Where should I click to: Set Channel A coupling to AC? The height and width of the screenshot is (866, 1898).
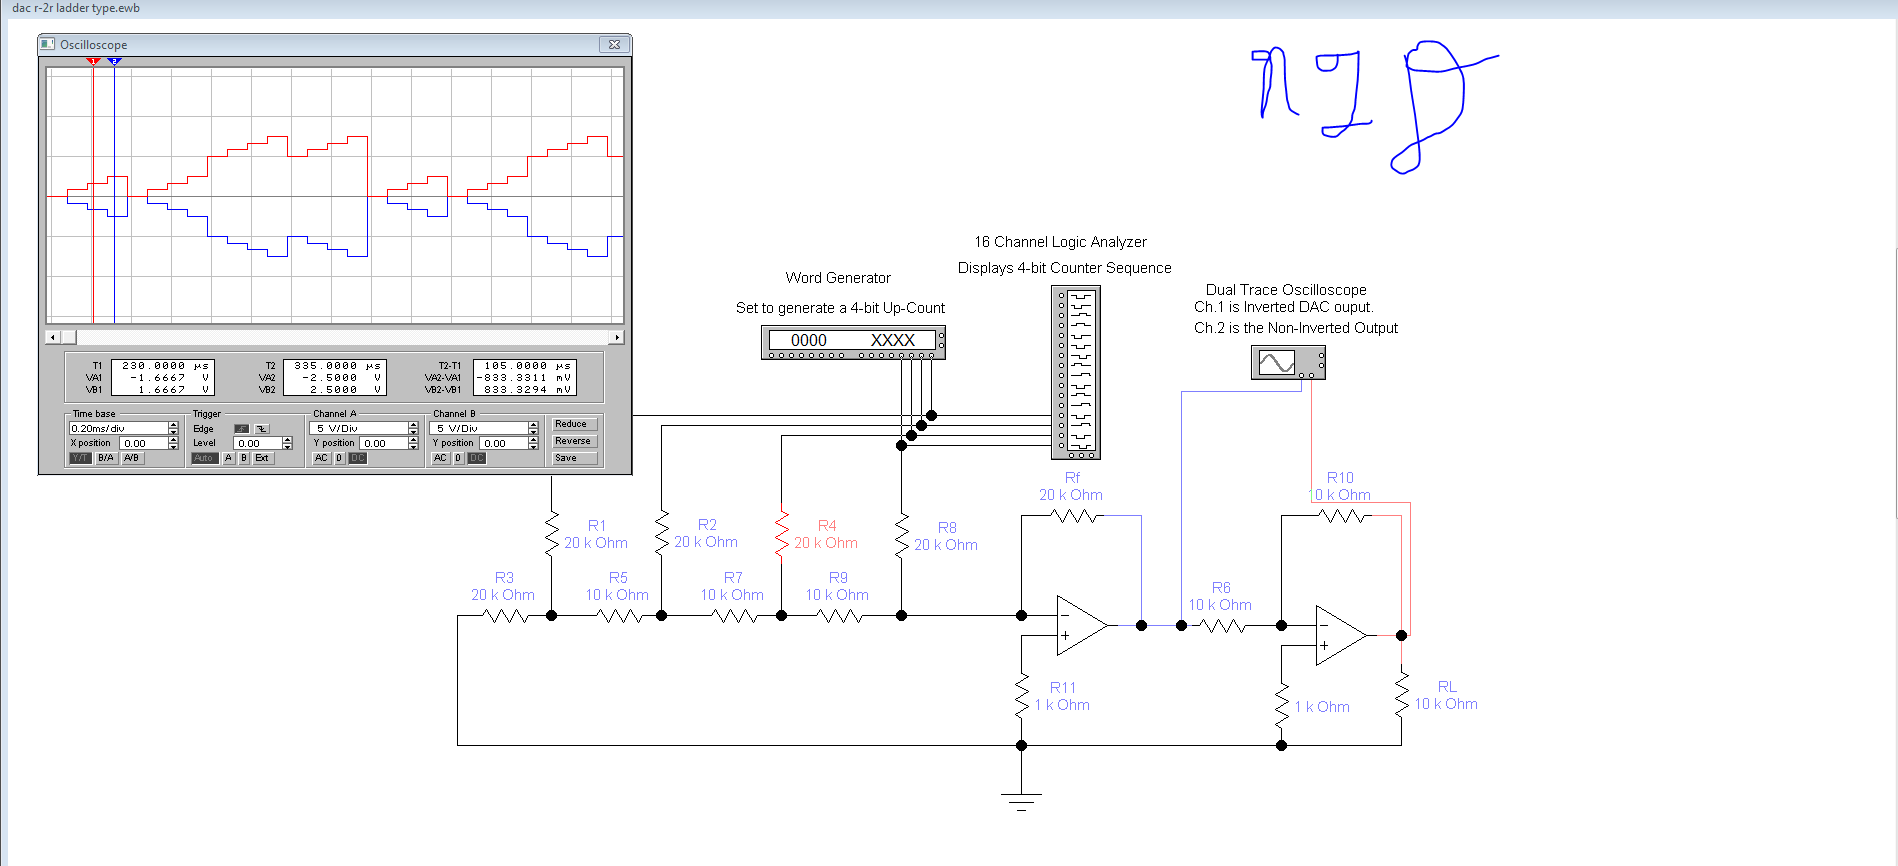point(321,458)
